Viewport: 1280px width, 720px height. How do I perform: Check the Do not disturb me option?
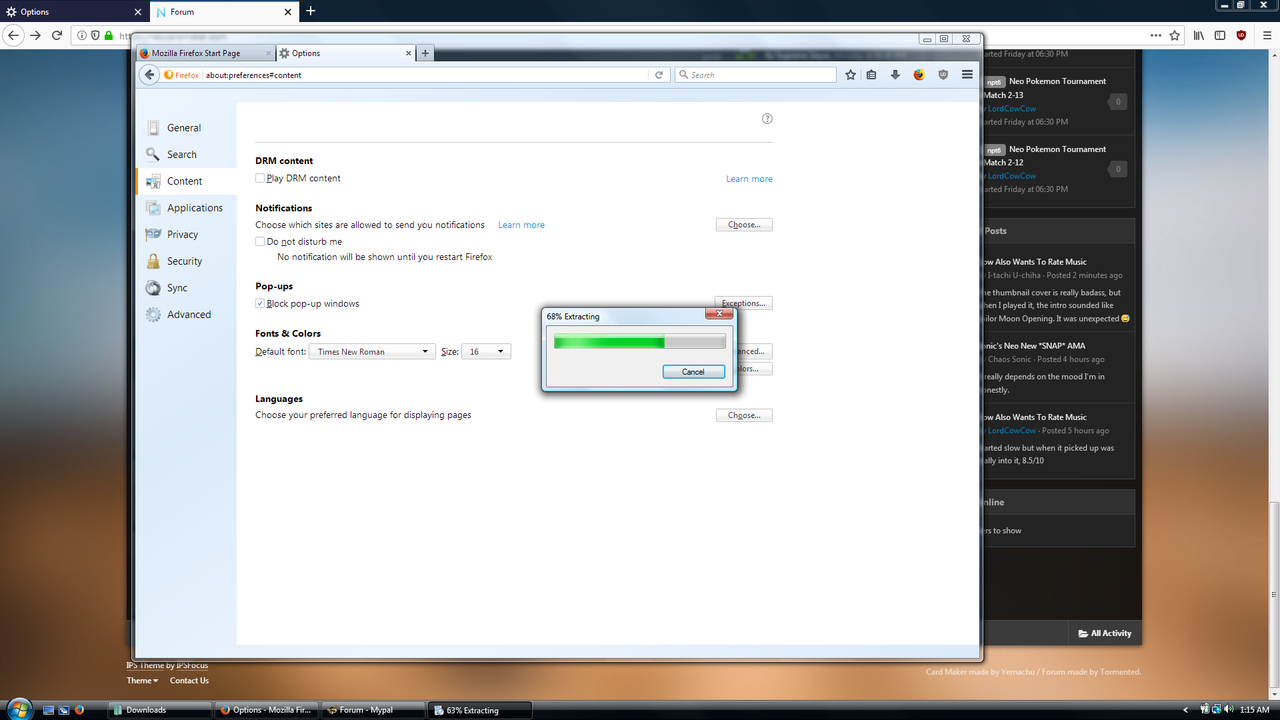(x=259, y=241)
